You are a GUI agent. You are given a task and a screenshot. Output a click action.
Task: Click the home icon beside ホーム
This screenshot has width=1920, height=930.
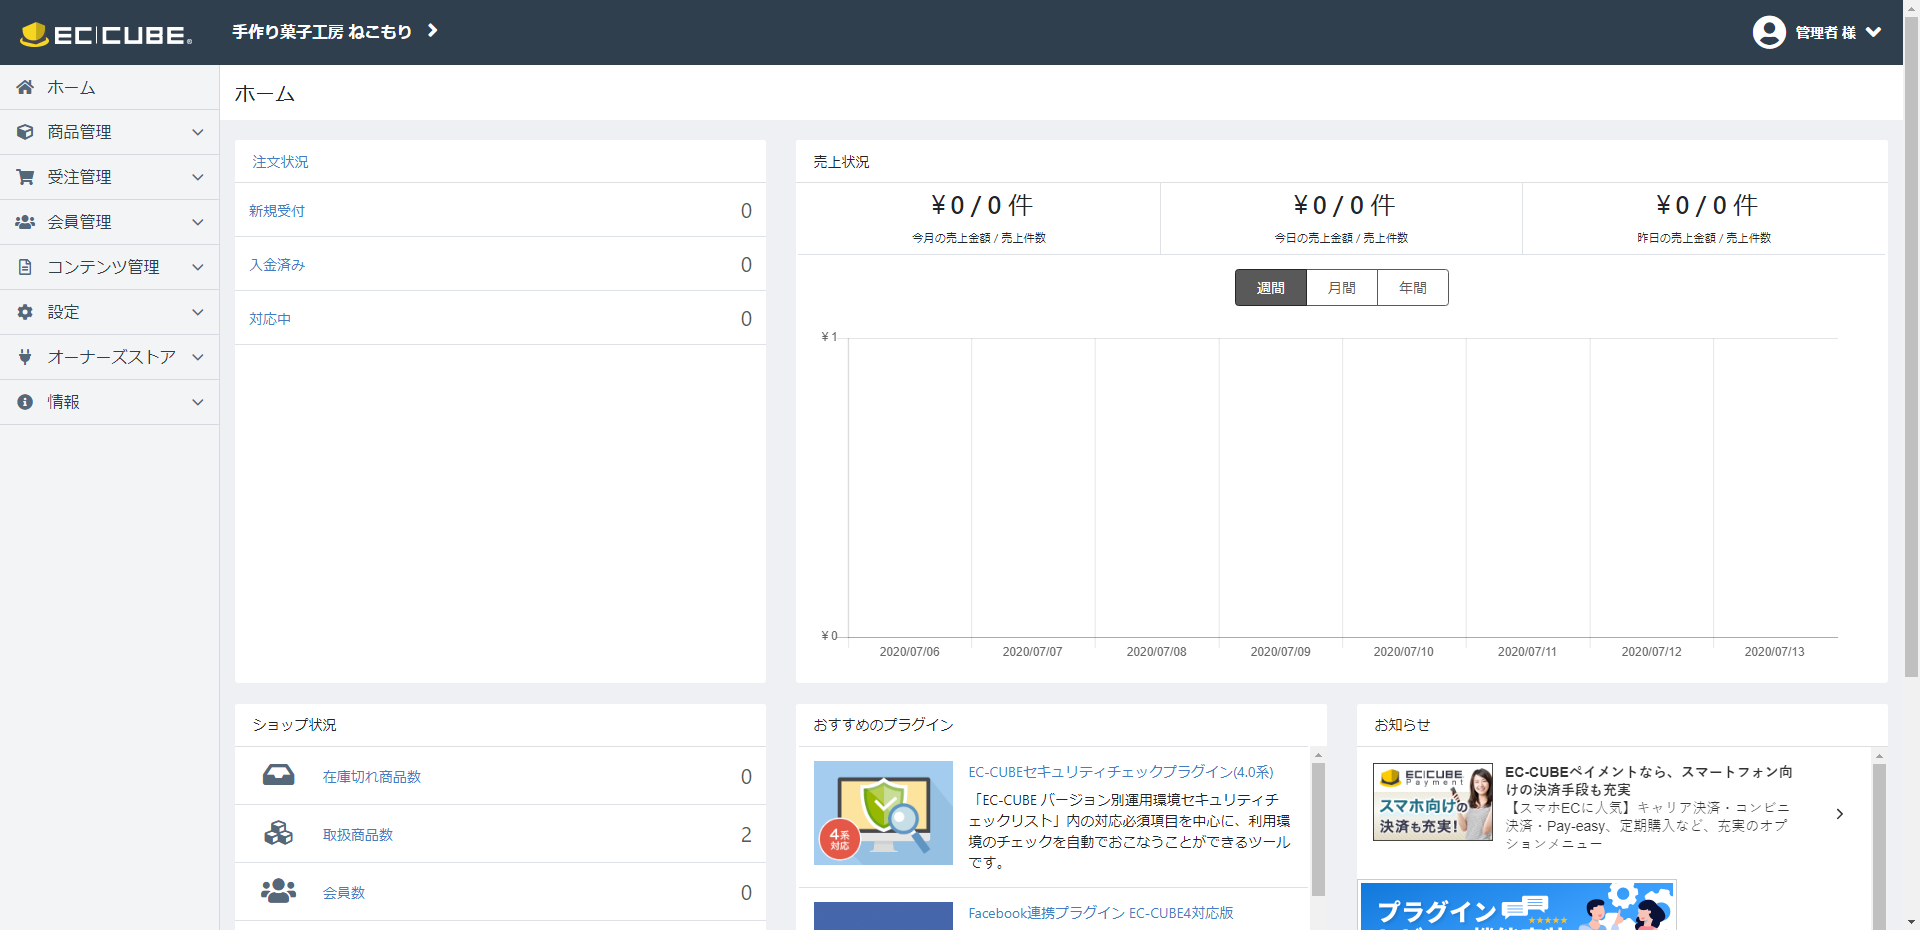click(x=25, y=87)
